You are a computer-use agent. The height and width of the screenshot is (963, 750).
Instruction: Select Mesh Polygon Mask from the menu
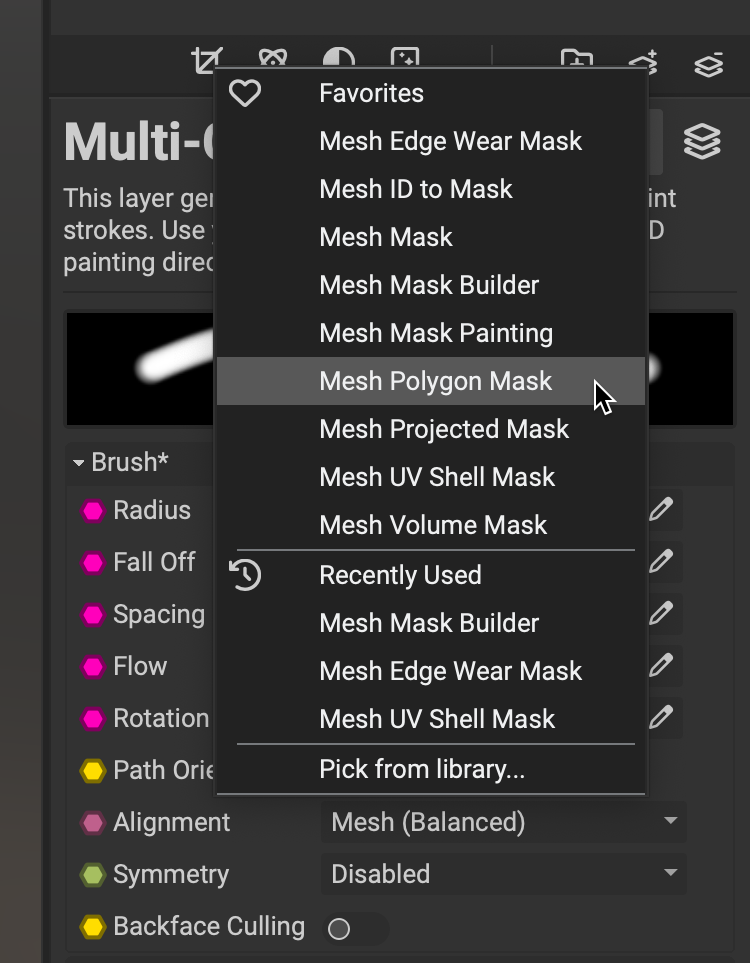tap(435, 381)
